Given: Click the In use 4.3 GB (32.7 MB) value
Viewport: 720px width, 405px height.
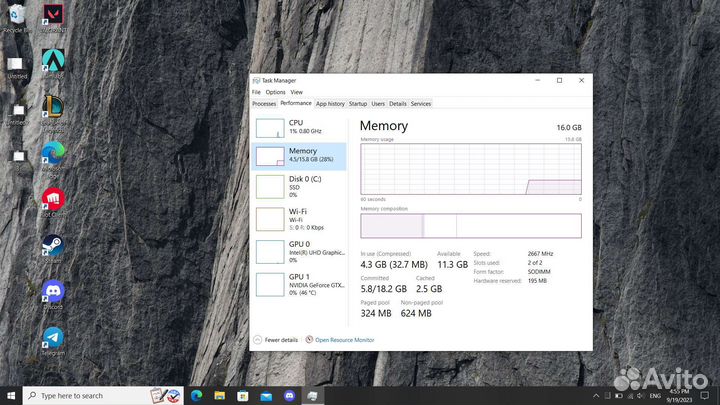Looking at the screenshot, I should click(394, 264).
